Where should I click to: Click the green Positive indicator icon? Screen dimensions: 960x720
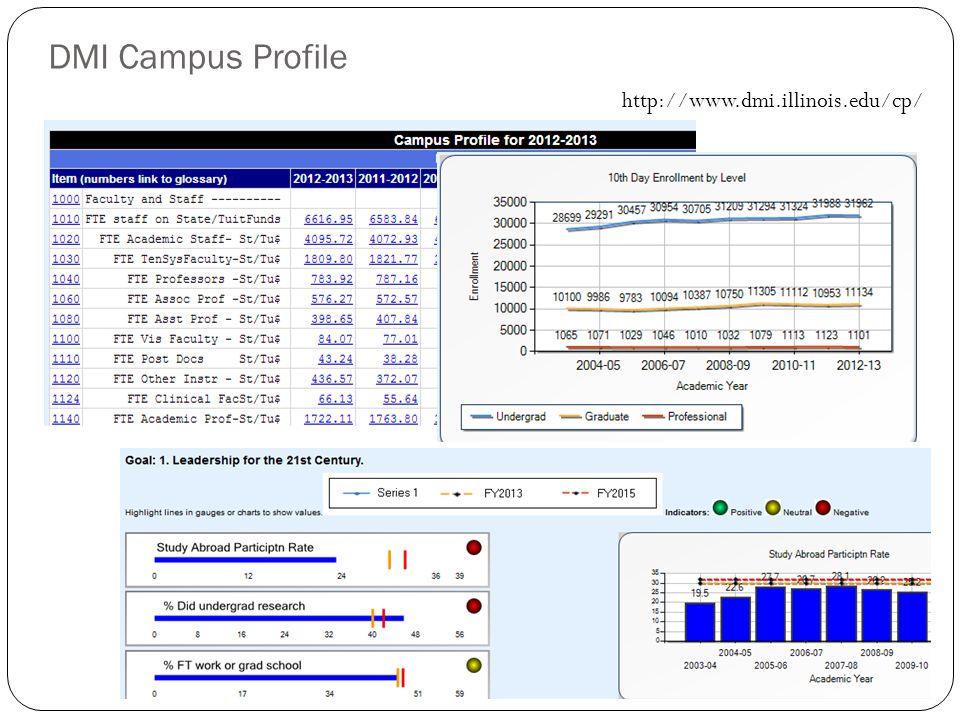coord(721,508)
